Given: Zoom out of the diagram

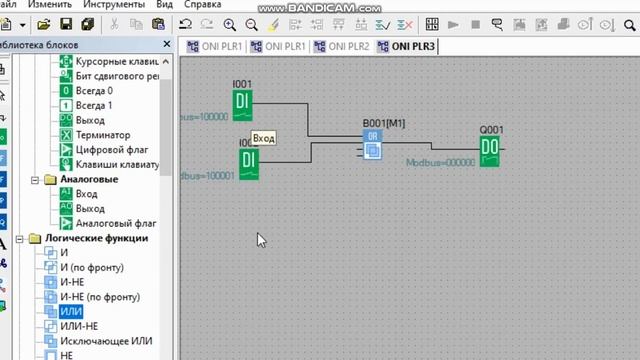Looking at the screenshot, I should (x=252, y=25).
